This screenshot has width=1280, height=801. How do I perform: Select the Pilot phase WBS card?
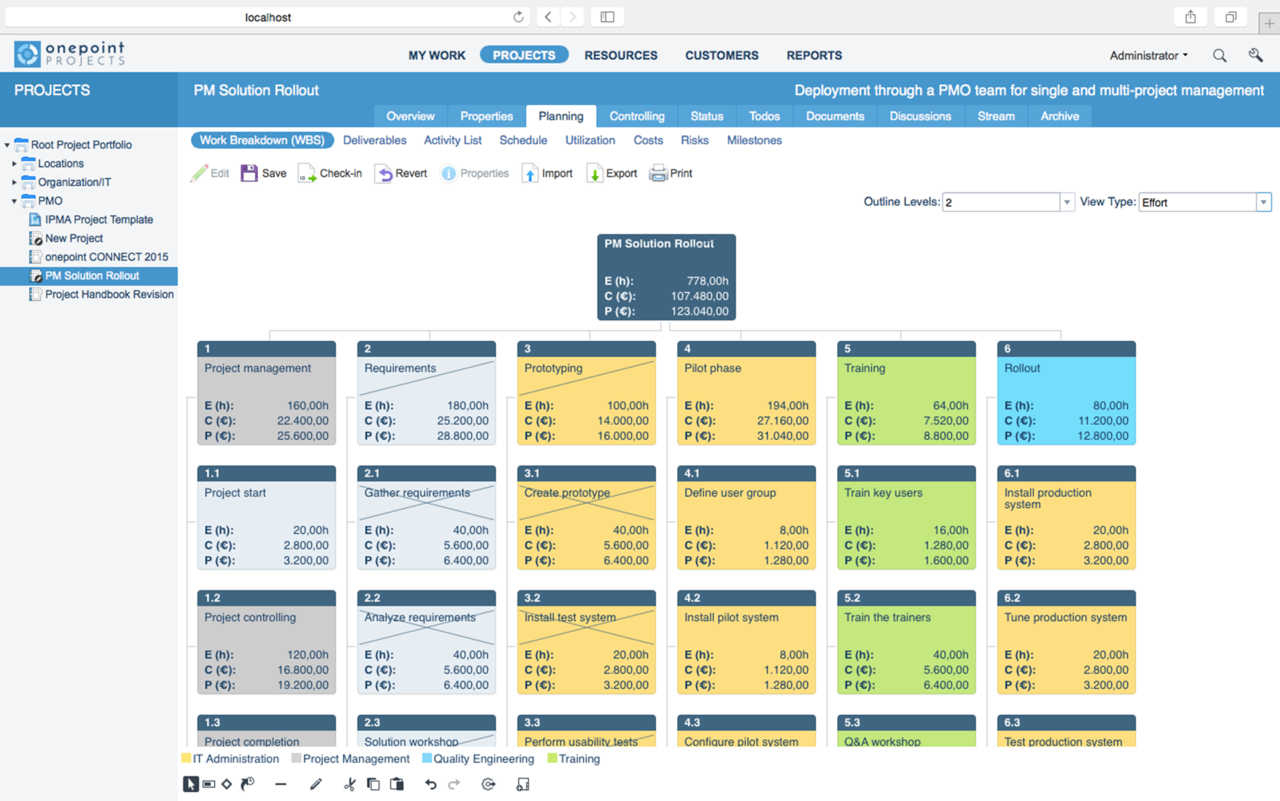tap(746, 393)
